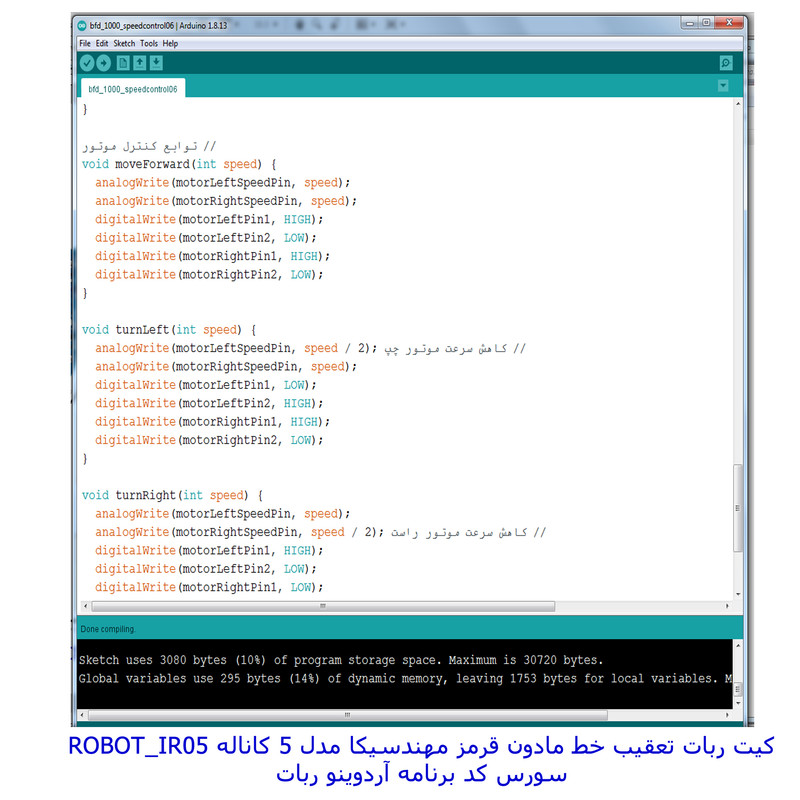The image size is (800, 800).
Task: Open the Edit menu
Action: pos(102,44)
